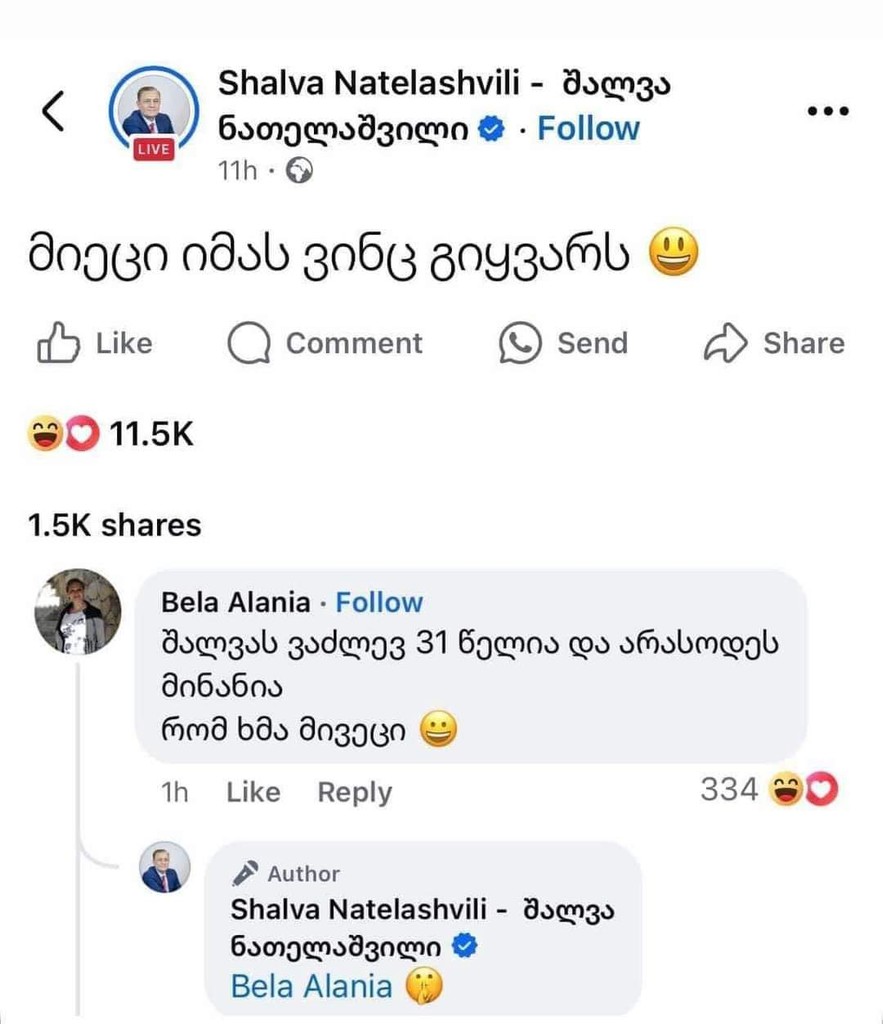Screen dimensions: 883x1024
Task: Open the 334 reactions on the comment
Action: tap(769, 790)
